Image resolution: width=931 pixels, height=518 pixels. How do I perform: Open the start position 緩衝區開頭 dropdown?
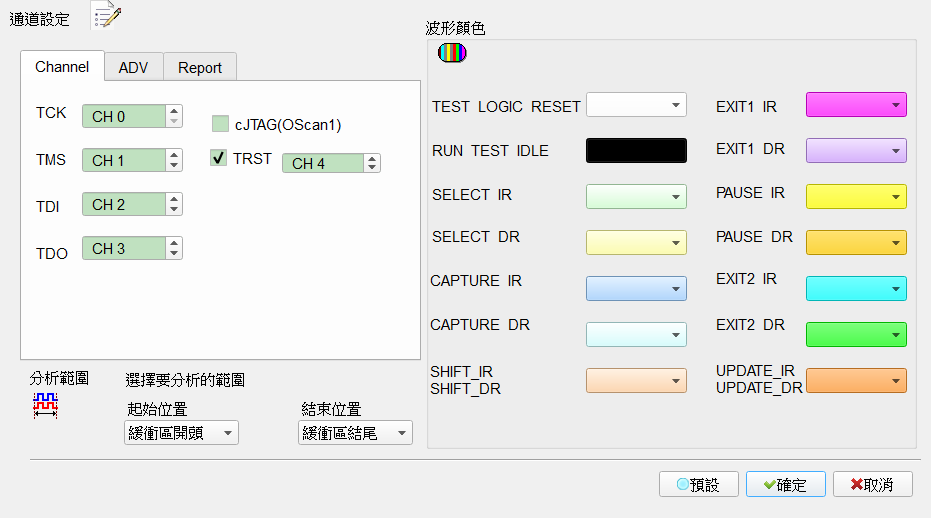(x=181, y=433)
